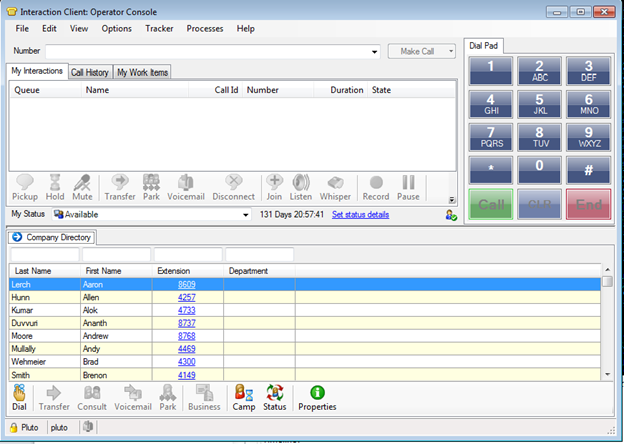This screenshot has width=624, height=444.
Task: Click the Set status details link
Action: coord(361,214)
